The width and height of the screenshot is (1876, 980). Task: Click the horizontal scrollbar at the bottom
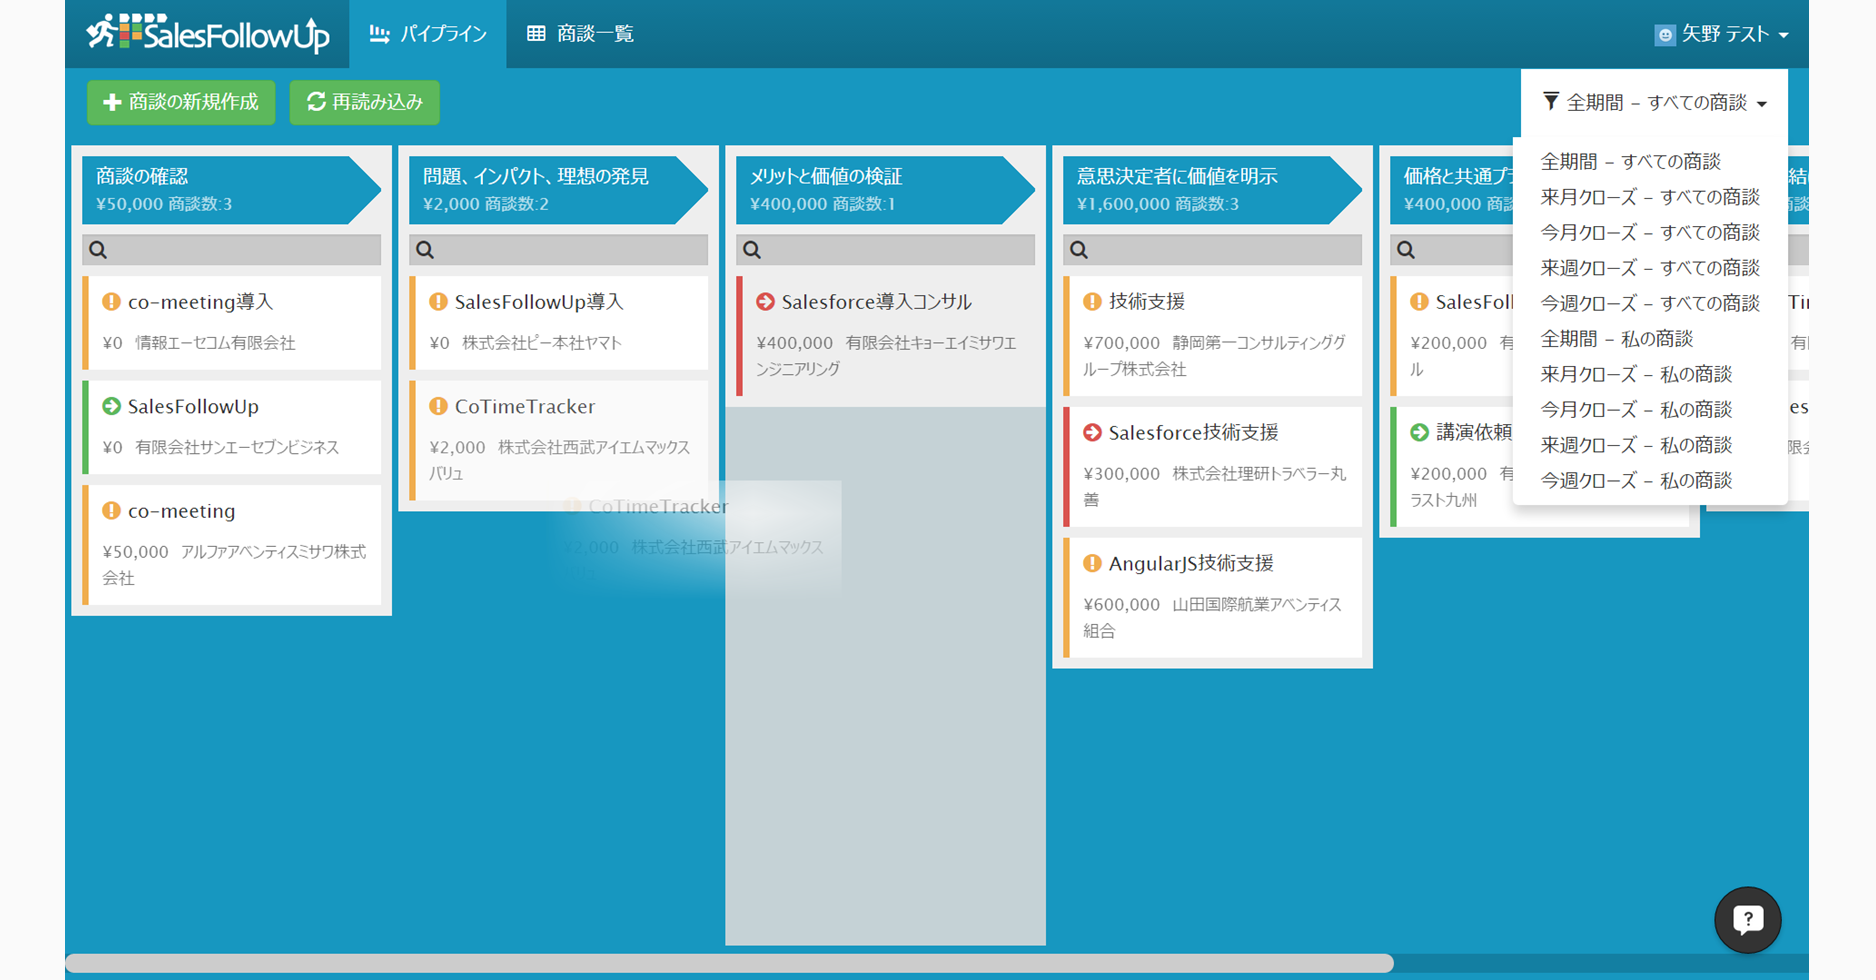pyautogui.click(x=729, y=963)
